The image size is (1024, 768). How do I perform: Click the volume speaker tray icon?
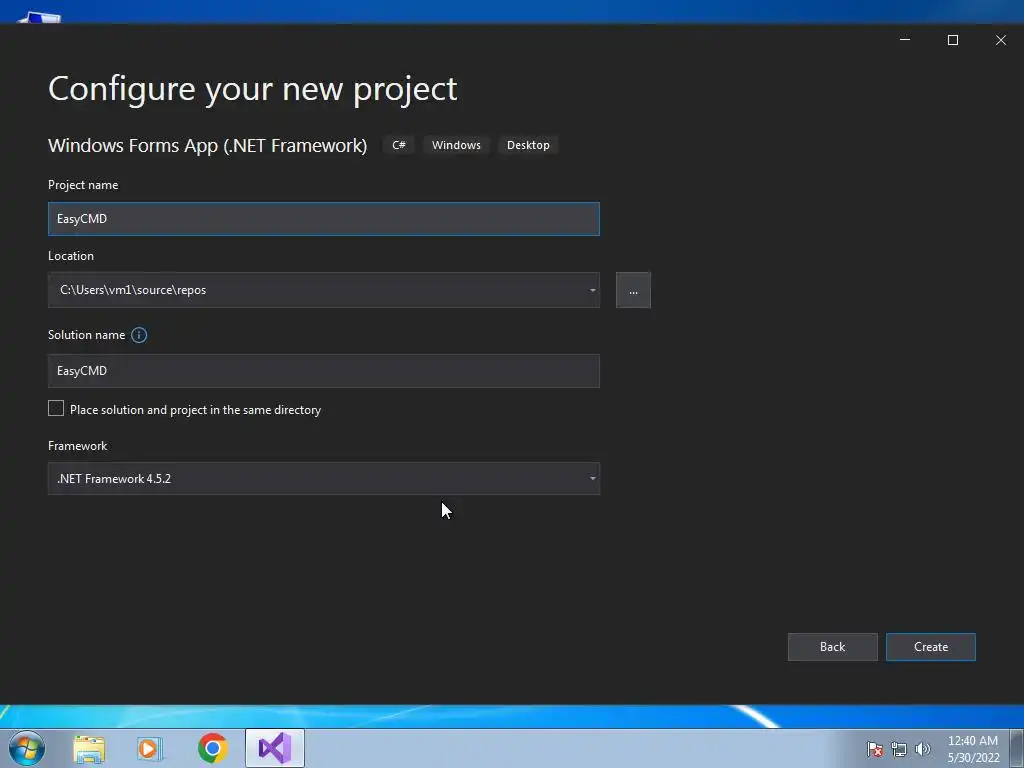click(x=923, y=749)
